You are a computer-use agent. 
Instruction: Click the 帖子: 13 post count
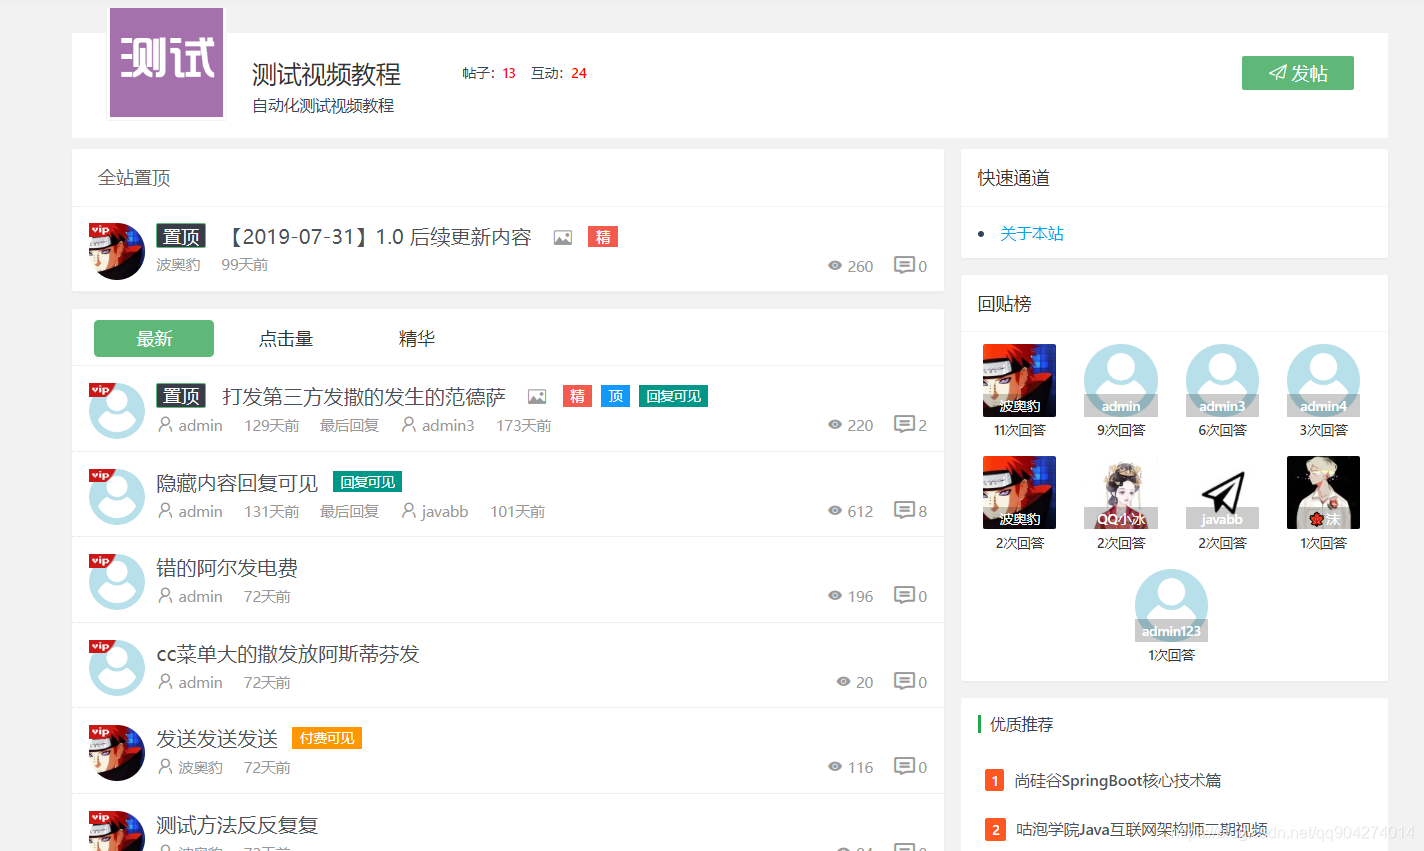489,73
